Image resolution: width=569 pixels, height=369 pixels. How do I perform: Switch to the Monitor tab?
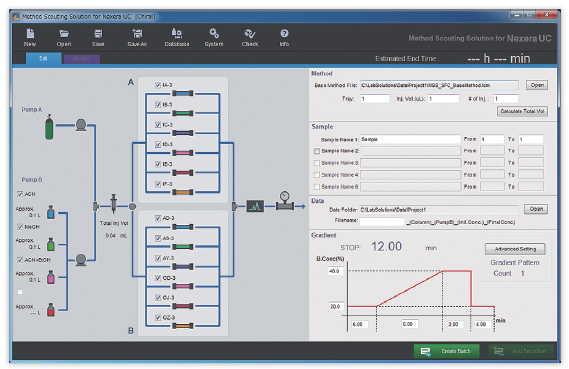82,58
